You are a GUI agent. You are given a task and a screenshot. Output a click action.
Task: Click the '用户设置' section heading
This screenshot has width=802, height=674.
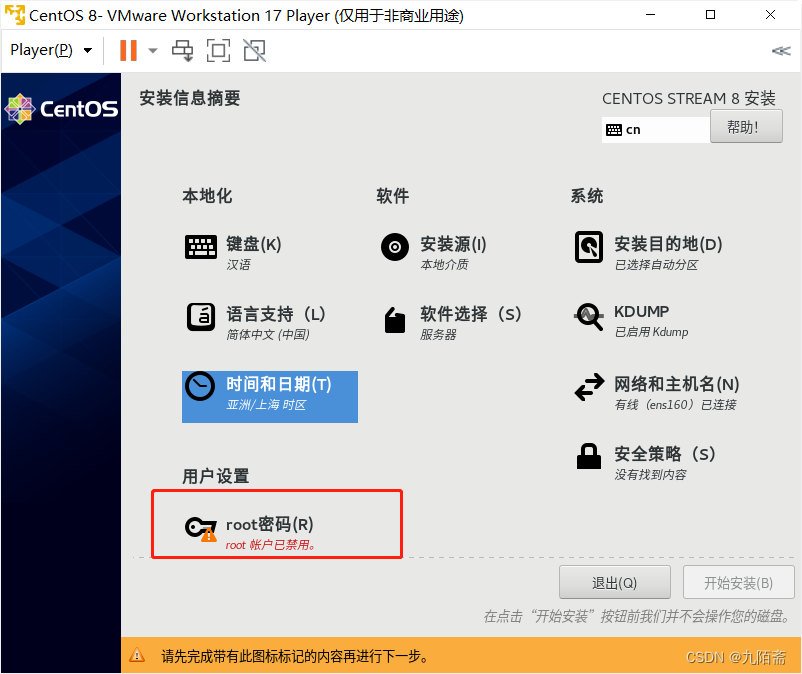click(215, 476)
